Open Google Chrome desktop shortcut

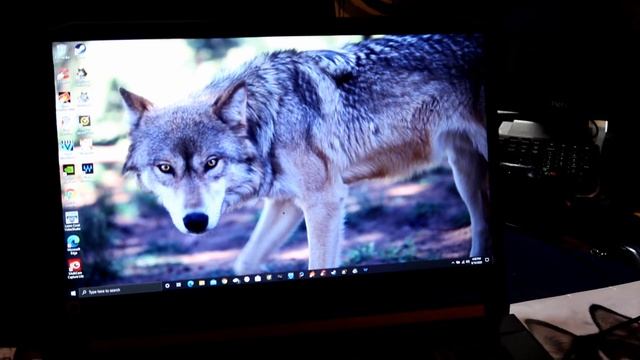71,195
